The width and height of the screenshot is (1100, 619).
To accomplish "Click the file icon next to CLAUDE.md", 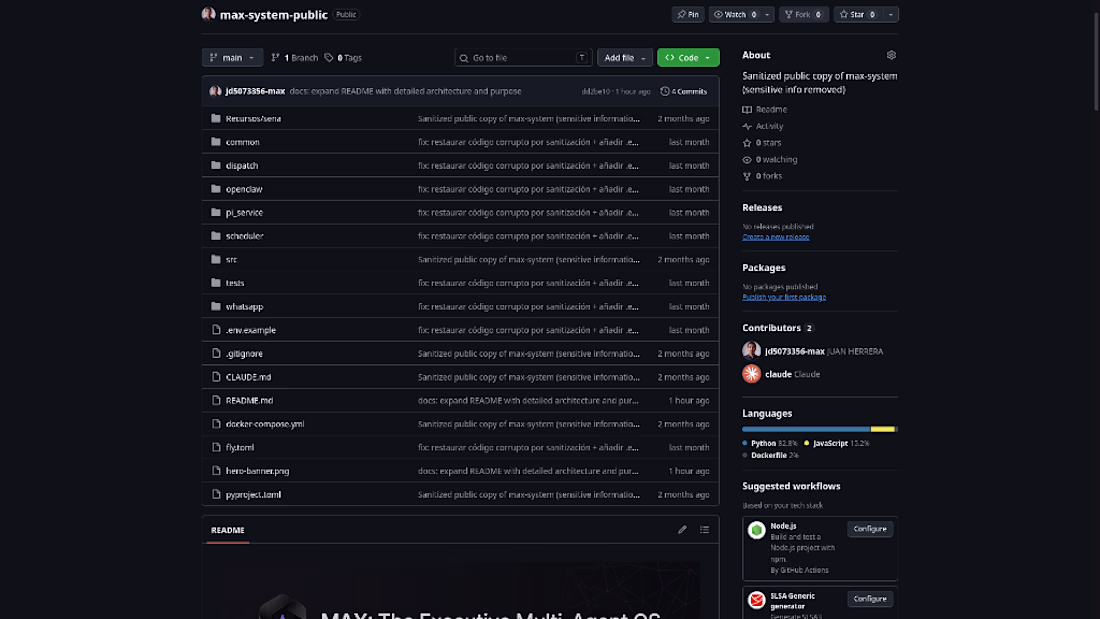I will coord(216,377).
